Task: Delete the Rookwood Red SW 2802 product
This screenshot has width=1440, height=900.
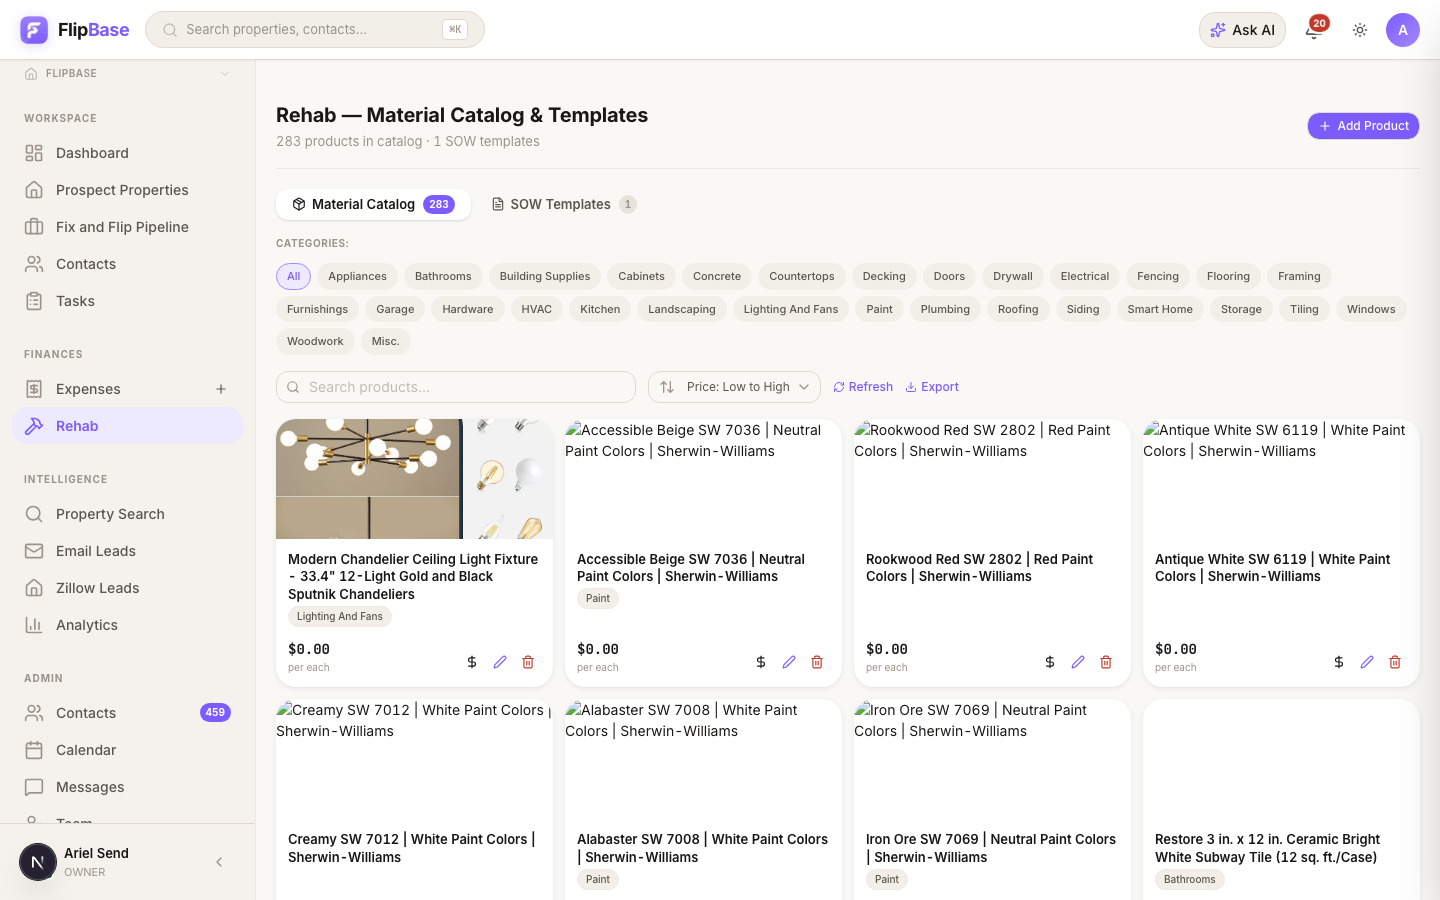Action: click(x=1106, y=662)
